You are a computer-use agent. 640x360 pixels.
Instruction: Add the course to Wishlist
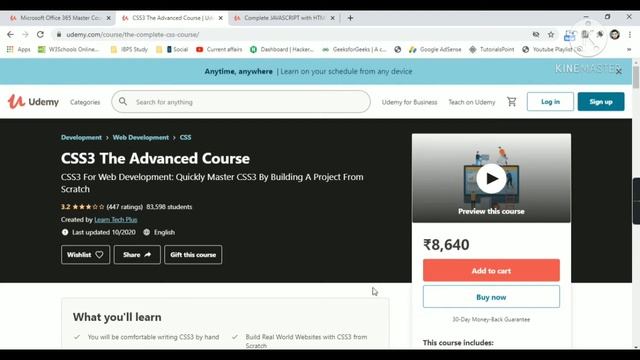point(85,255)
